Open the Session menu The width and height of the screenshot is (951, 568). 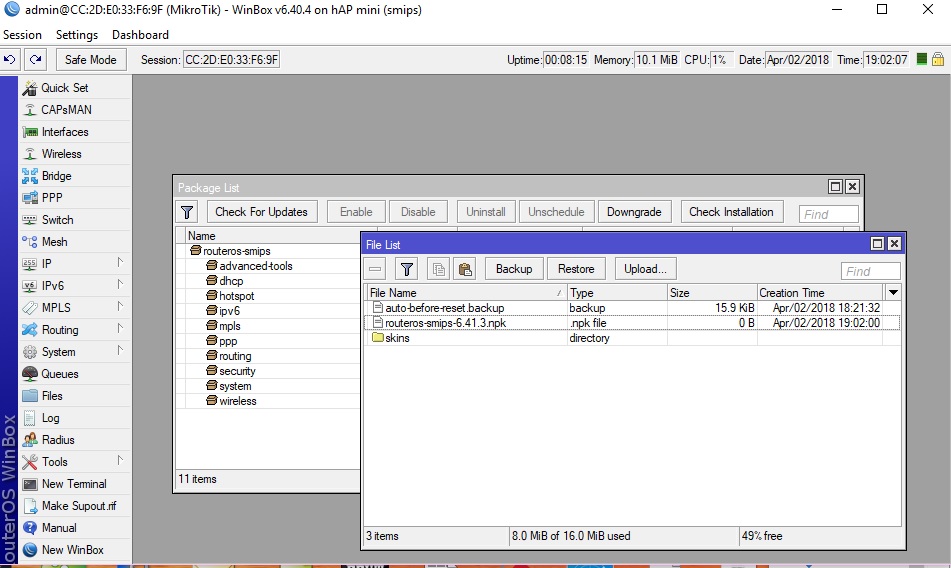pyautogui.click(x=22, y=35)
